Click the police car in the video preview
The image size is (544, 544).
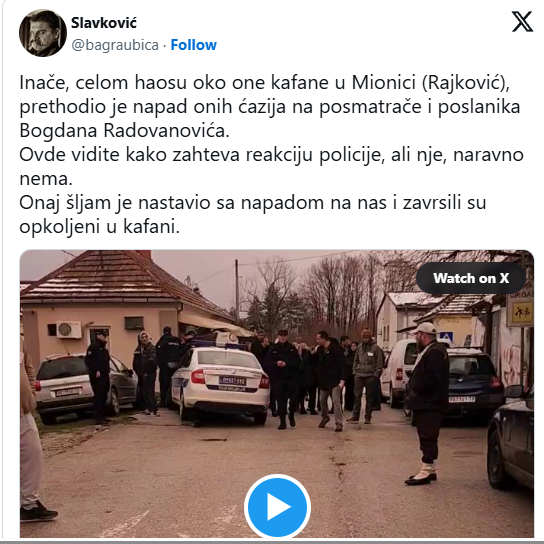pyautogui.click(x=221, y=383)
